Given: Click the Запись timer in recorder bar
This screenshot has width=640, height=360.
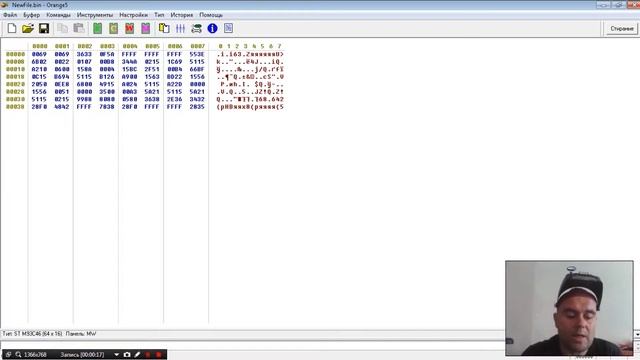Looking at the screenshot, I should pos(82,355).
